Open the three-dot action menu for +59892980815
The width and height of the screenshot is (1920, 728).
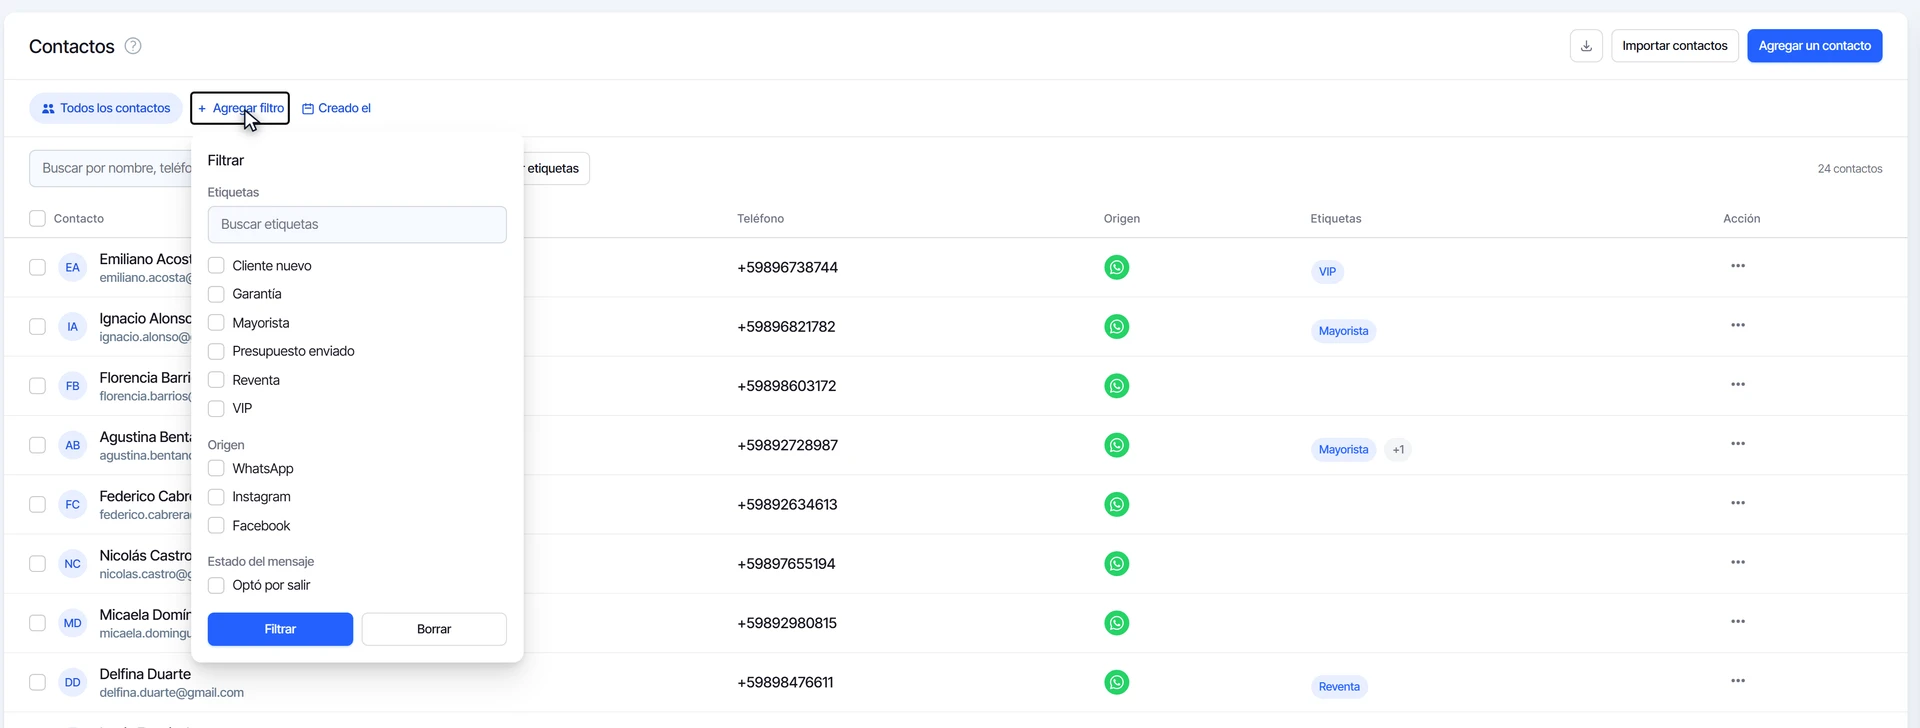[x=1738, y=621]
